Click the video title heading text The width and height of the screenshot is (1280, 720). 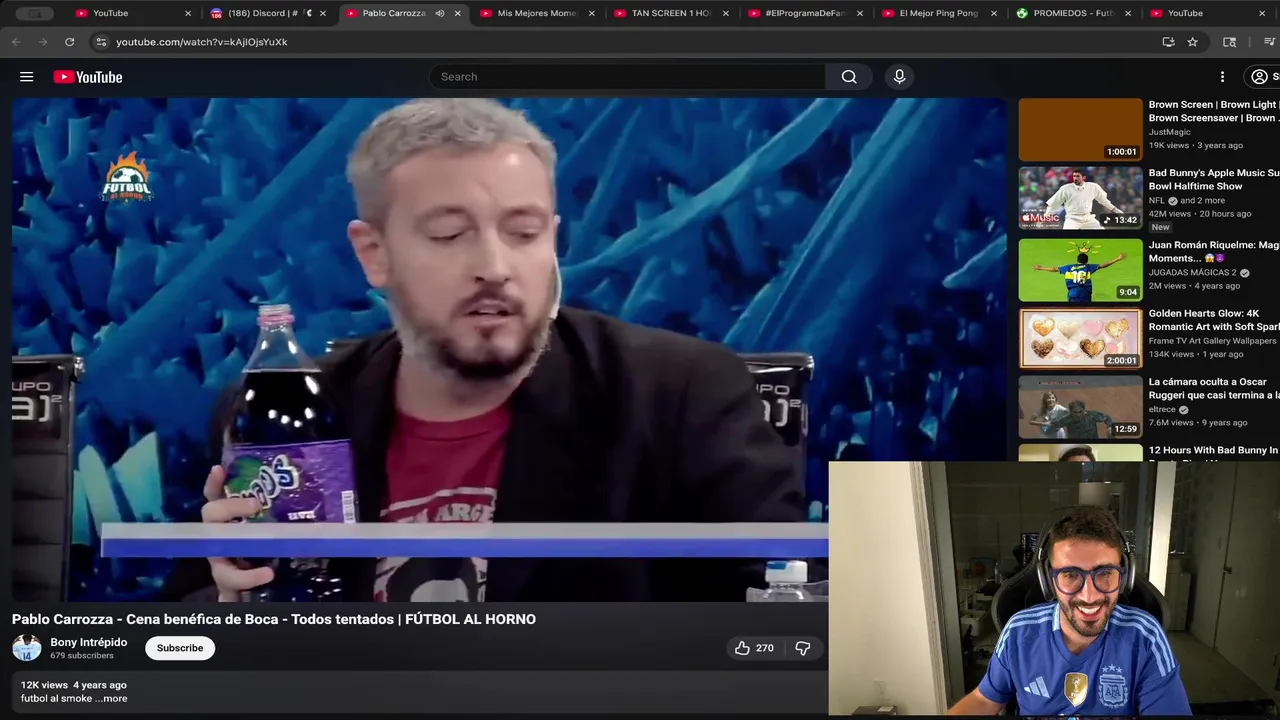274,619
